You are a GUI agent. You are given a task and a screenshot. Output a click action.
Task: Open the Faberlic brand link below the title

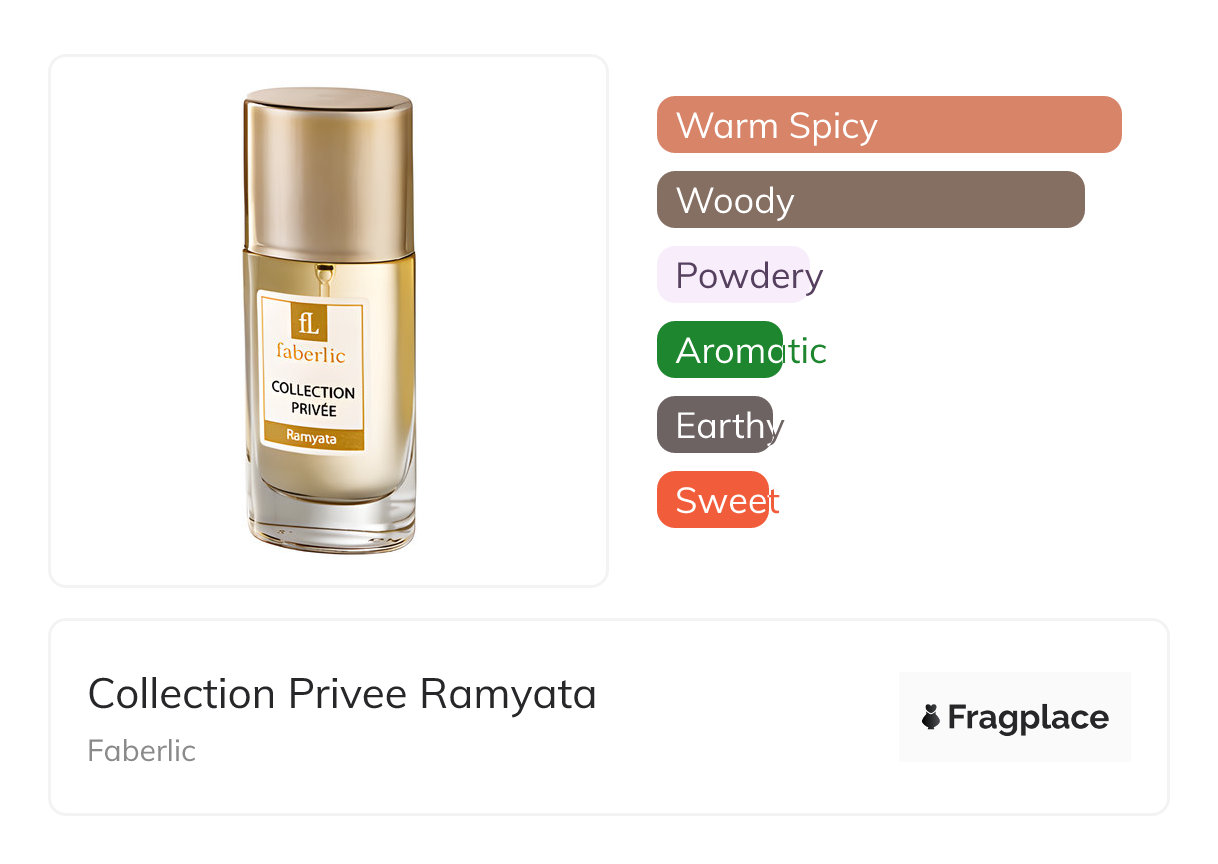point(142,751)
